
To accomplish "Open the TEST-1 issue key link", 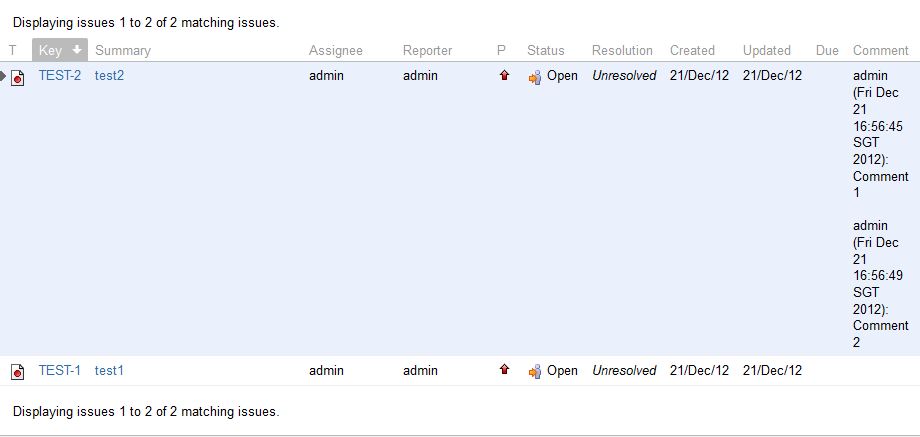I will (x=60, y=371).
